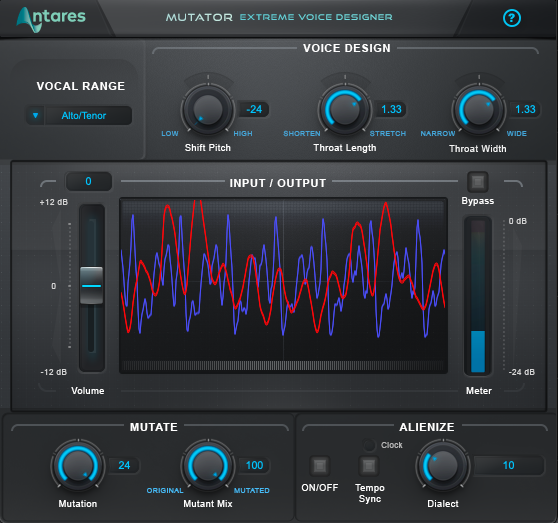558x523 pixels.
Task: Click the Throat Width value 1.33
Action: (525, 109)
